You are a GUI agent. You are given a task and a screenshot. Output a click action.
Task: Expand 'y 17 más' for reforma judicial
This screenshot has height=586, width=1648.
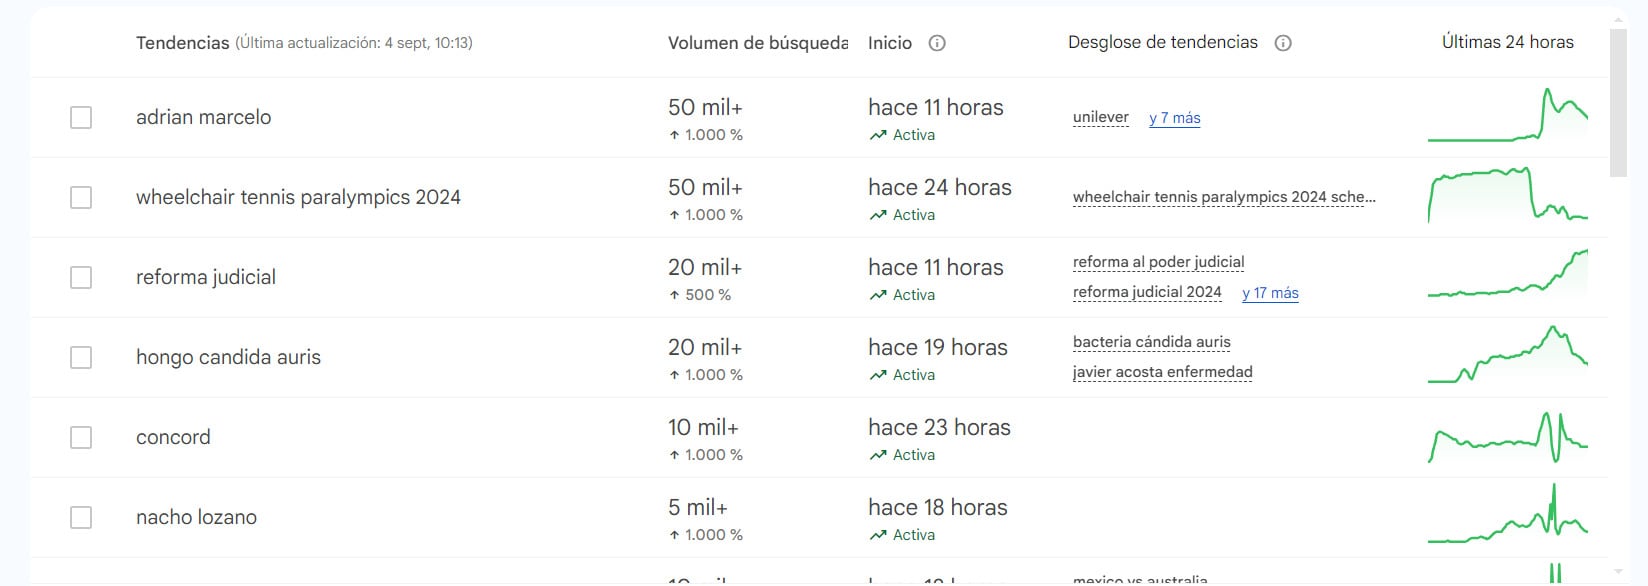(1270, 293)
